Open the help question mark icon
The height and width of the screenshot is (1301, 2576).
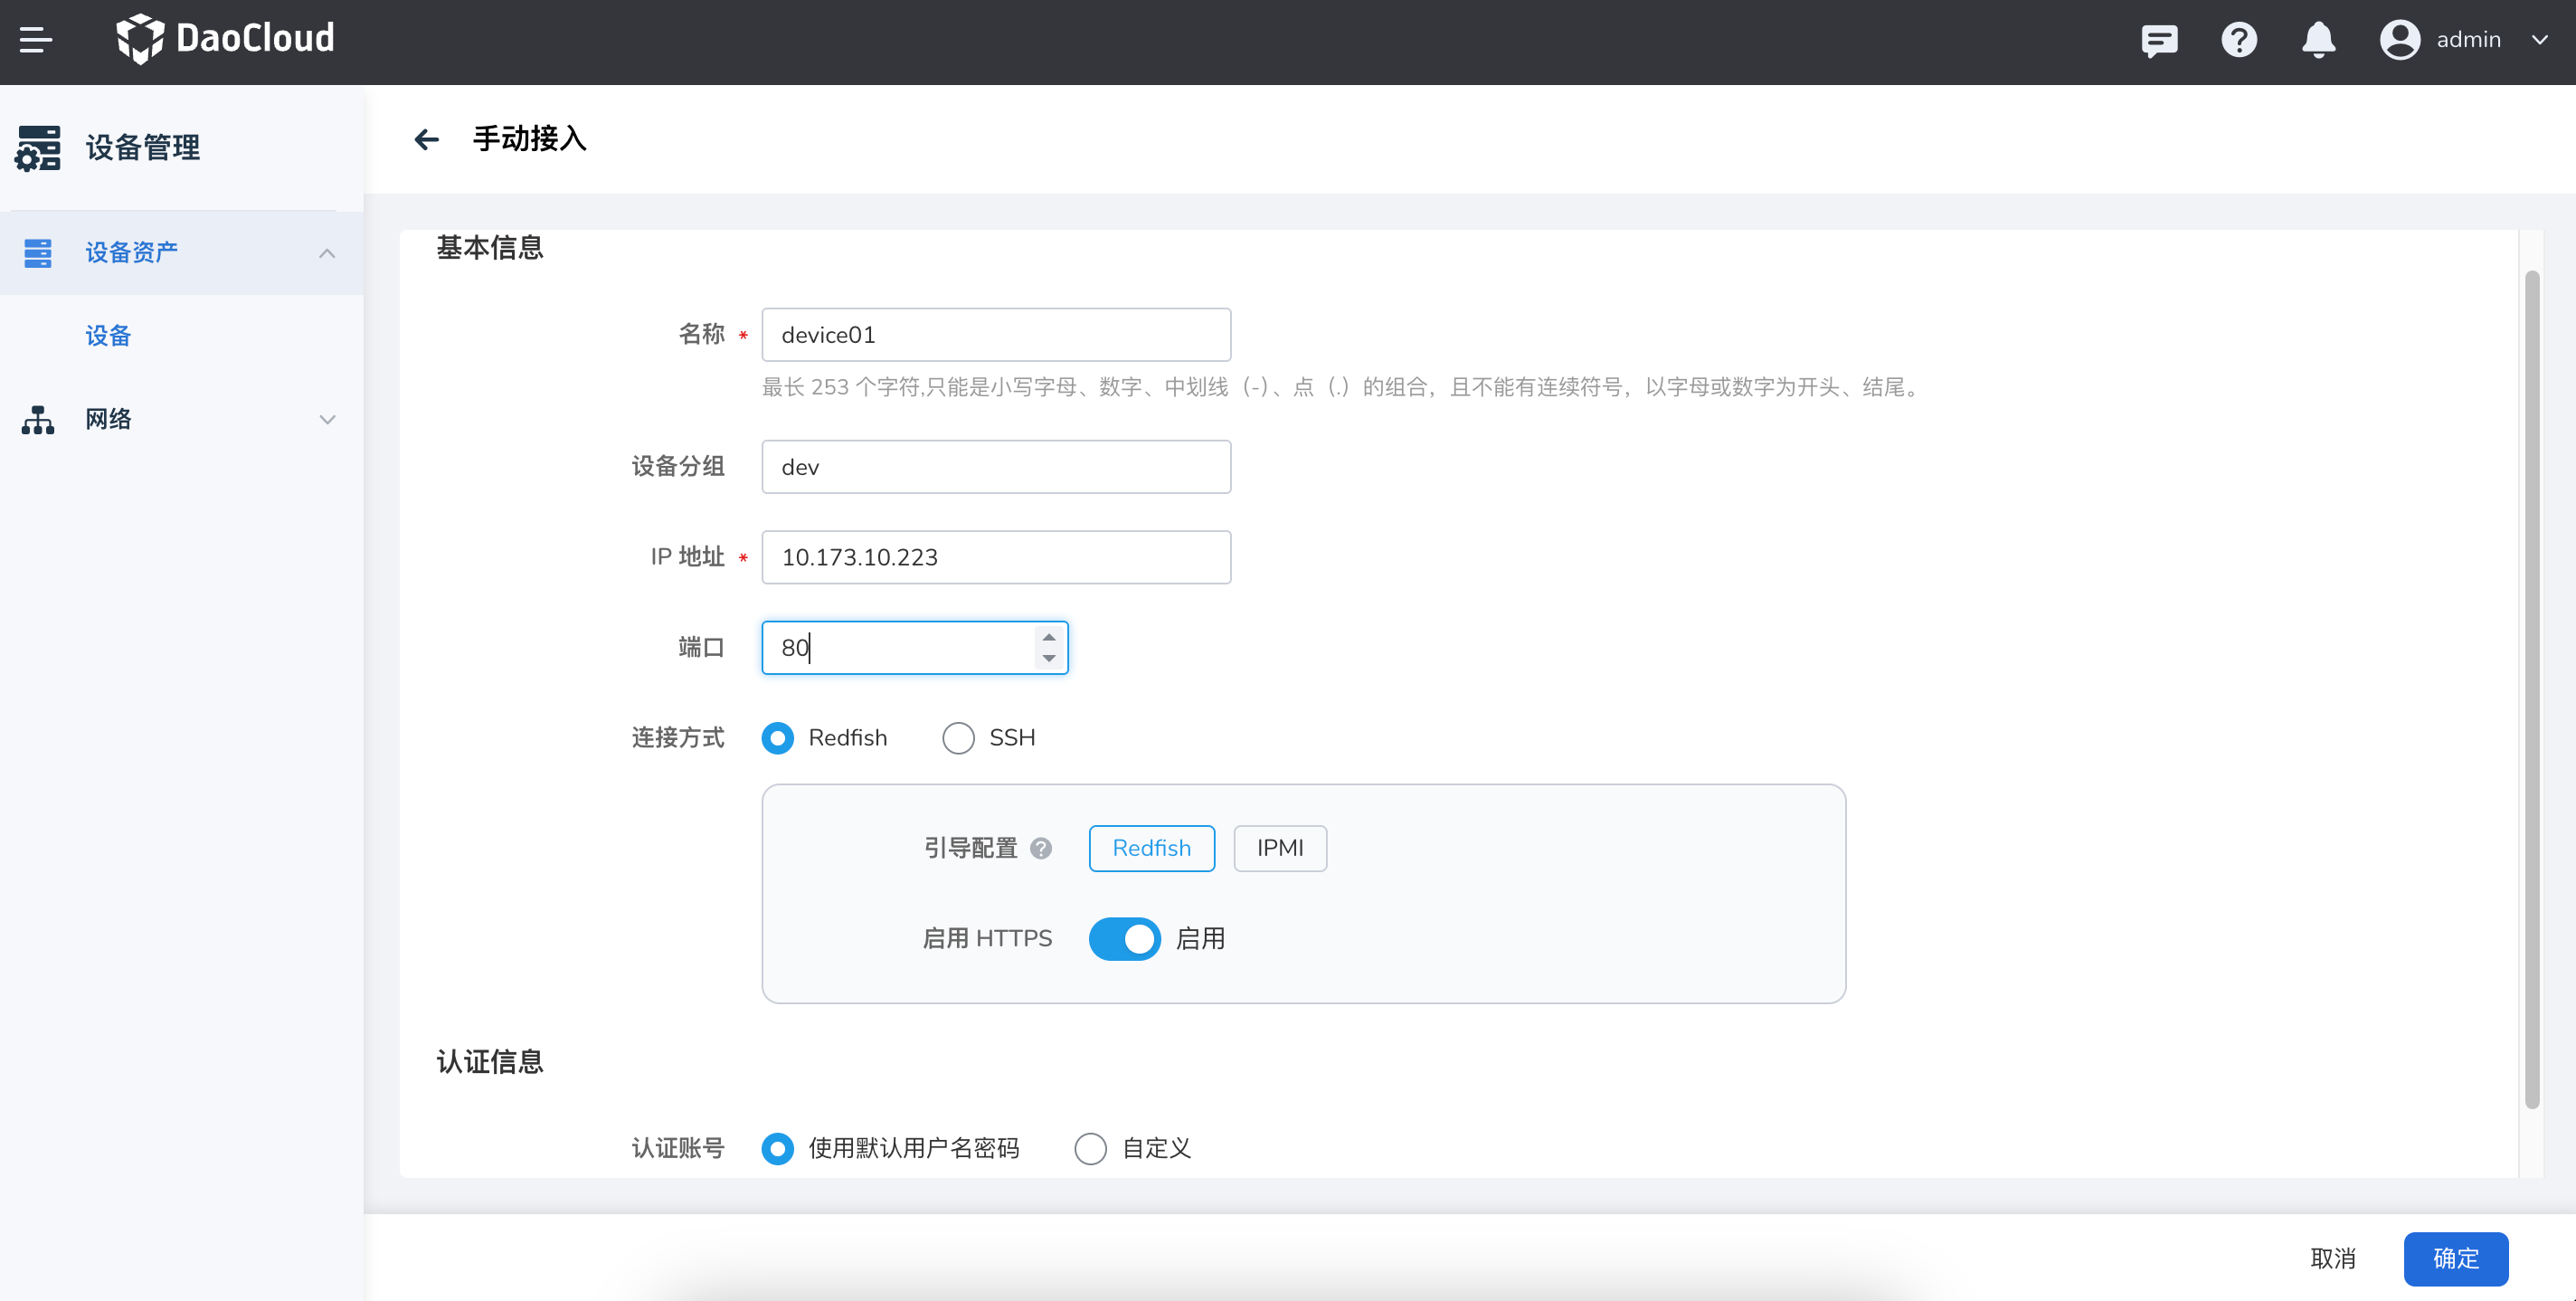tap(2239, 40)
